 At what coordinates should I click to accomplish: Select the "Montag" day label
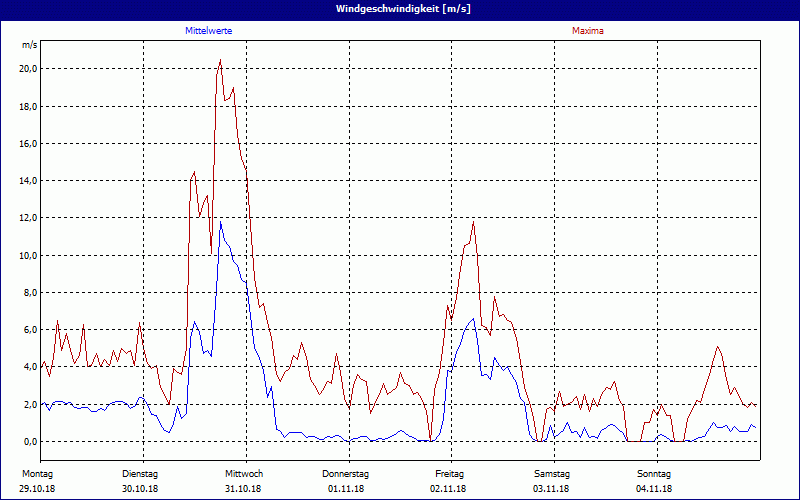[x=37, y=473]
